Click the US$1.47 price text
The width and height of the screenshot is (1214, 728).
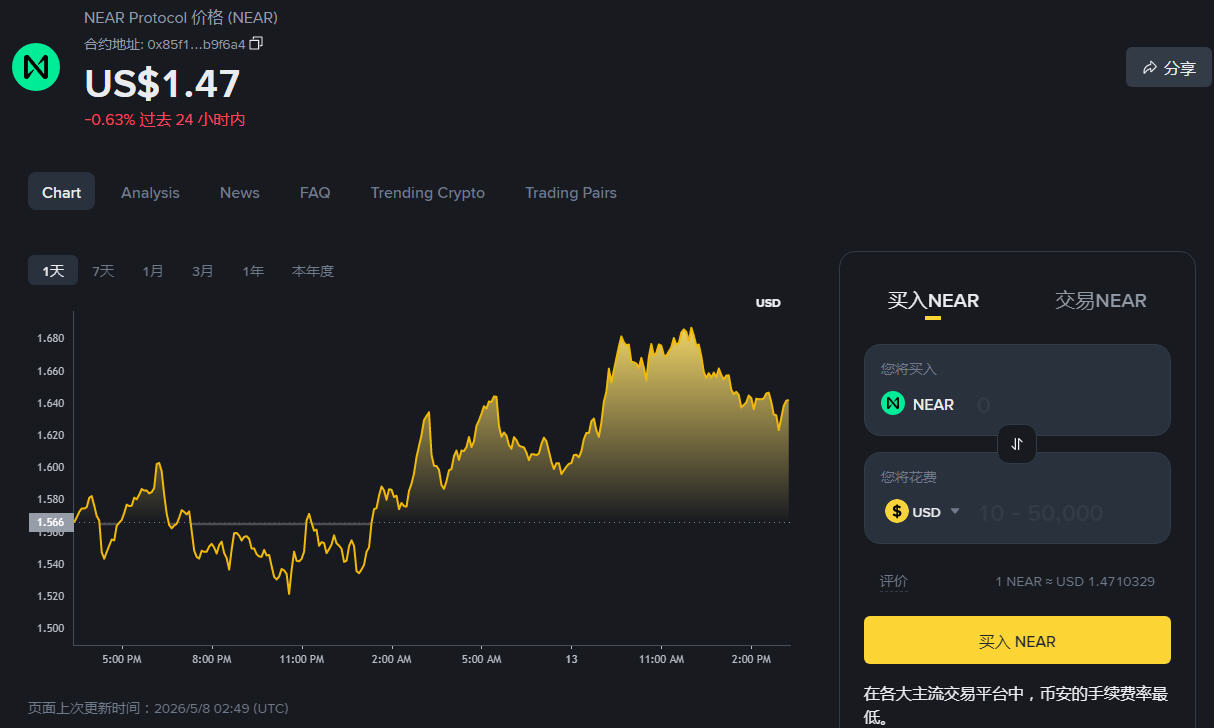pos(162,83)
